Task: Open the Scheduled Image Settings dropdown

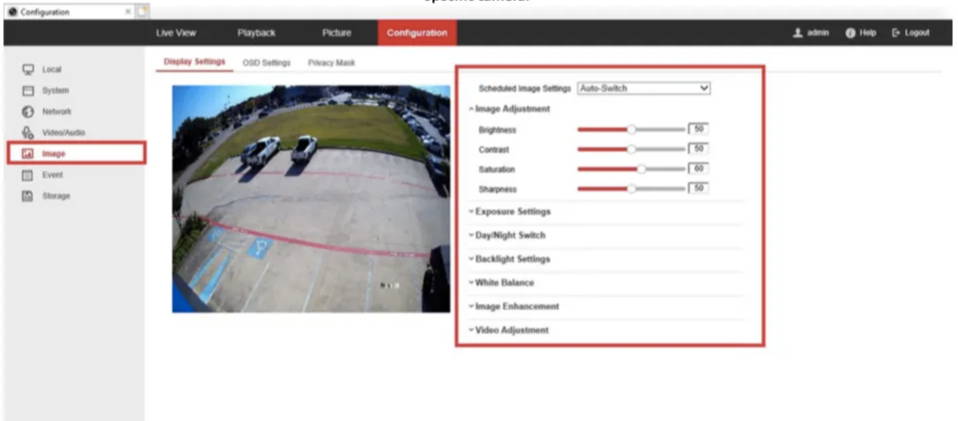Action: tap(644, 89)
